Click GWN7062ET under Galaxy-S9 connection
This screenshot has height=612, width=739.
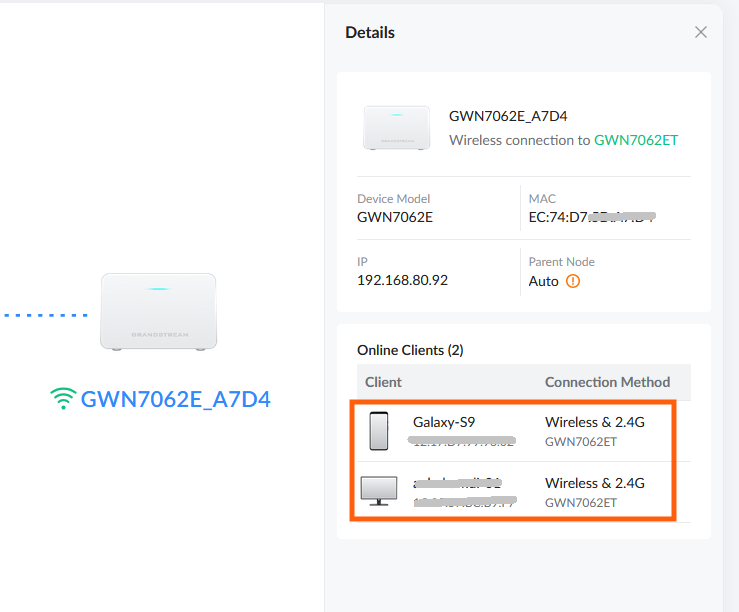click(581, 442)
